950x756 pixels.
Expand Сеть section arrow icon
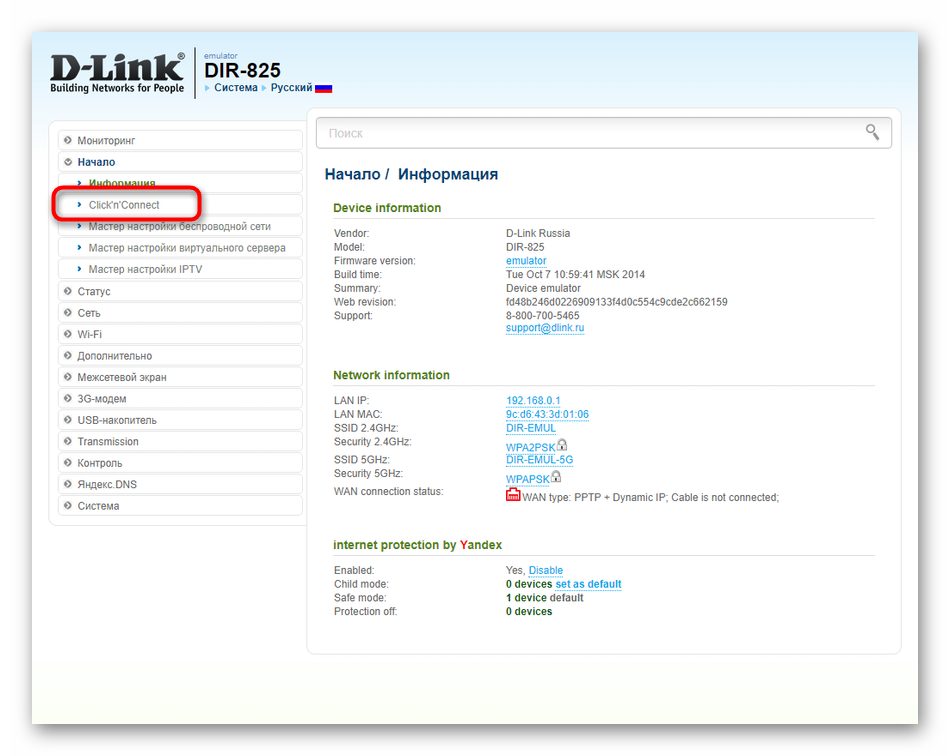tap(68, 313)
